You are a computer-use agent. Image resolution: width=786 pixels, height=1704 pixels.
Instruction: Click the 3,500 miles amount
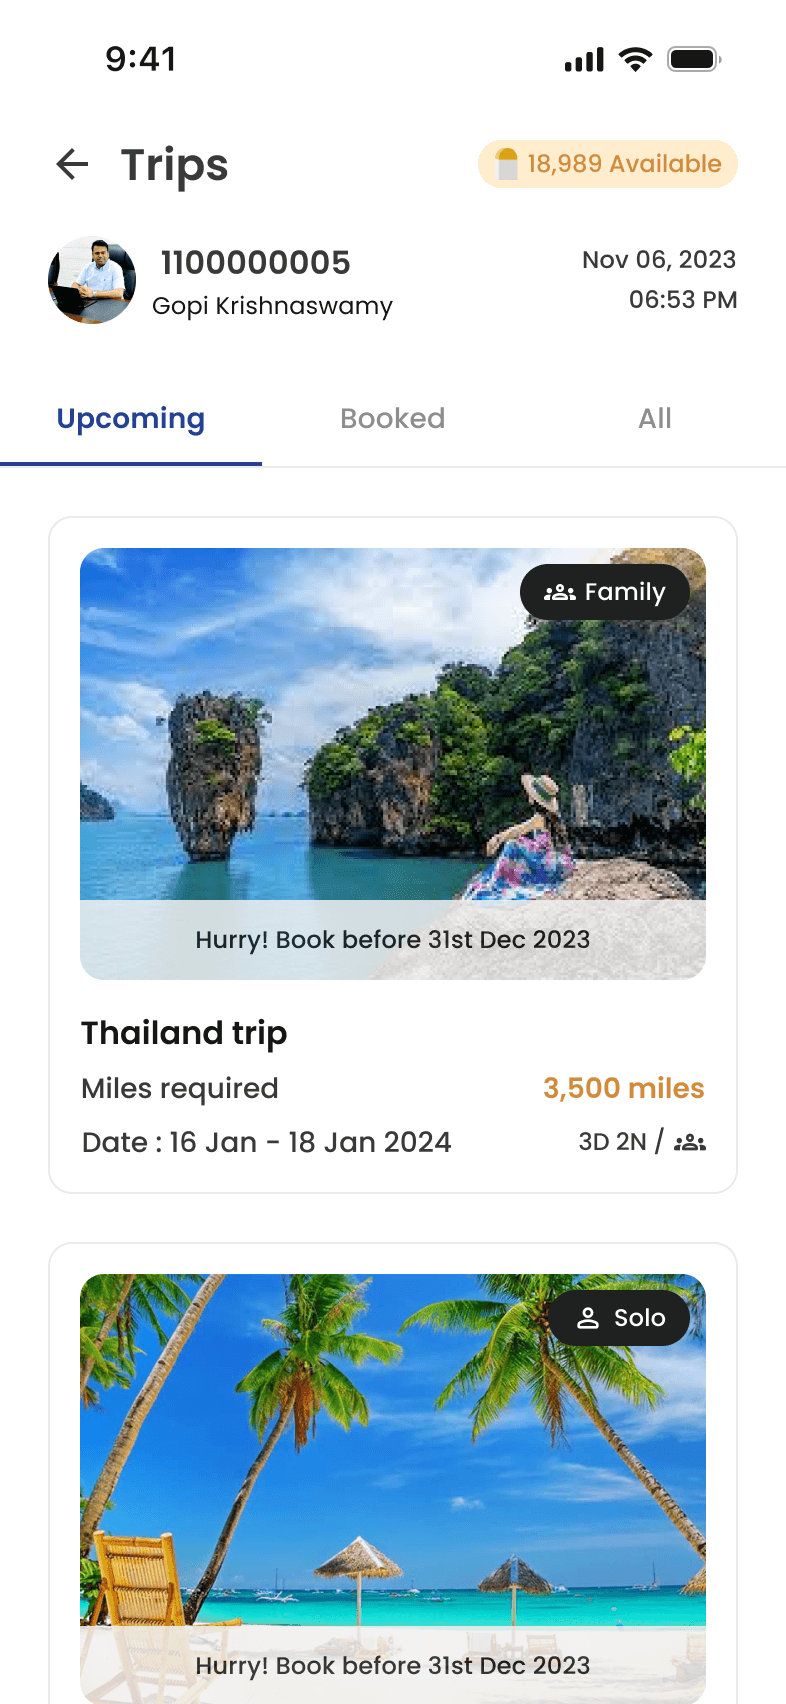pos(624,1088)
